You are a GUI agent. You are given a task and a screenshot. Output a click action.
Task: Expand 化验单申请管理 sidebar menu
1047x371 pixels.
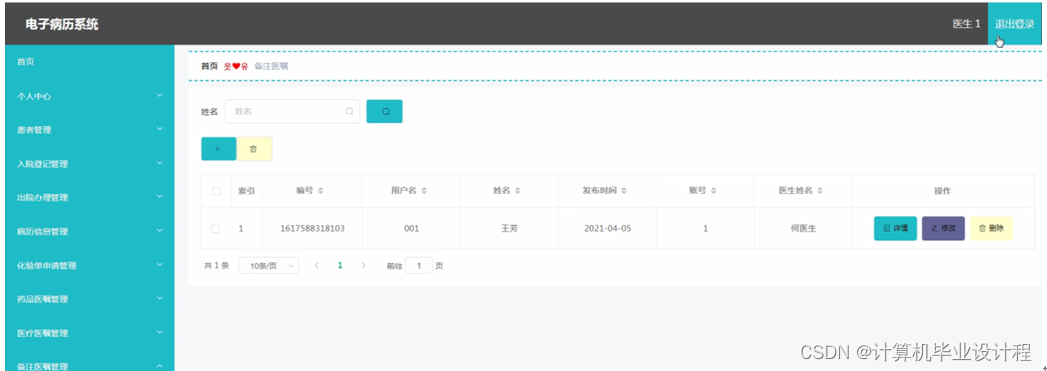click(89, 266)
